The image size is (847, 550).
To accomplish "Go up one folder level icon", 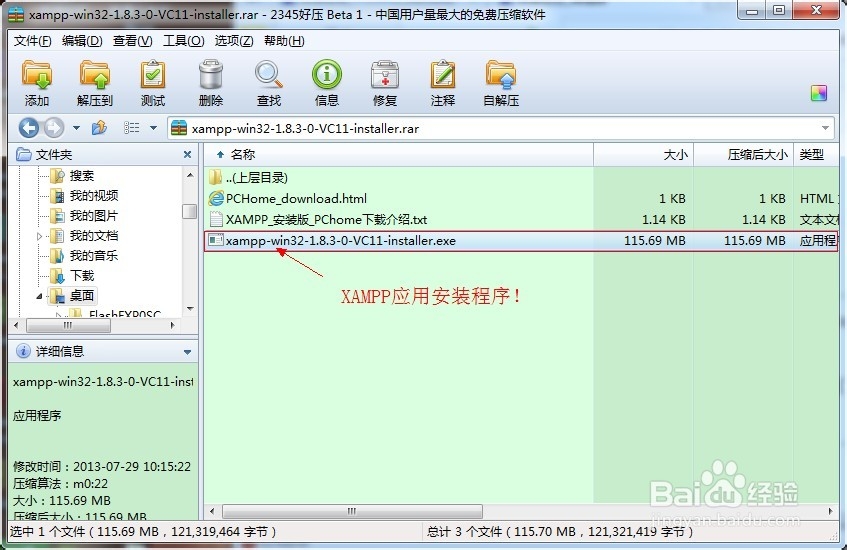I will click(x=99, y=128).
